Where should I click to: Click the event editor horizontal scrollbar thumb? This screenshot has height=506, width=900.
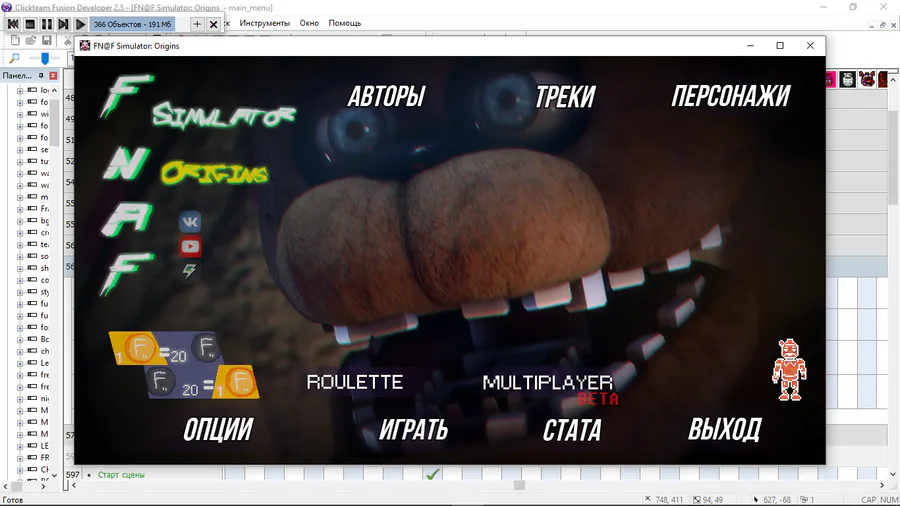pos(519,485)
